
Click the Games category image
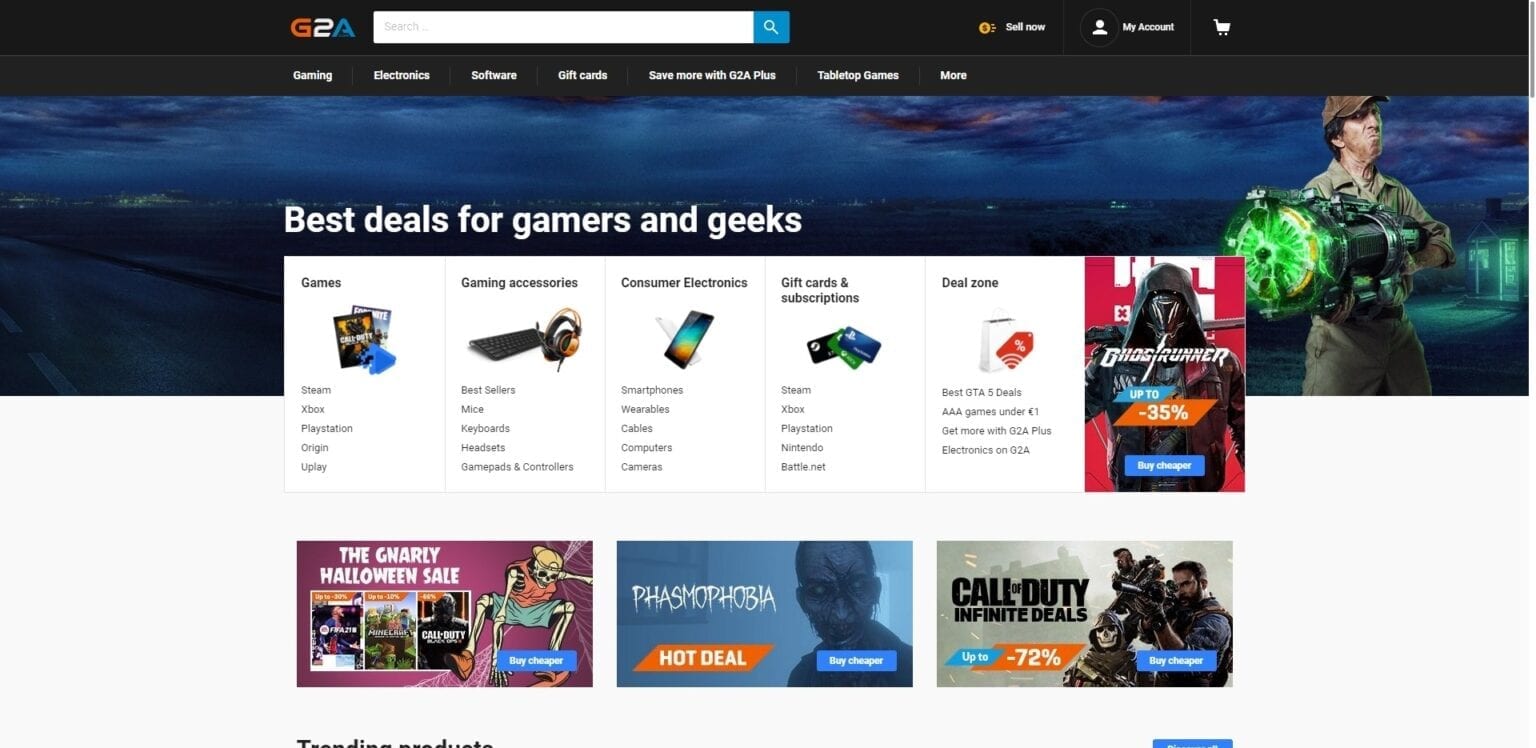pos(364,340)
